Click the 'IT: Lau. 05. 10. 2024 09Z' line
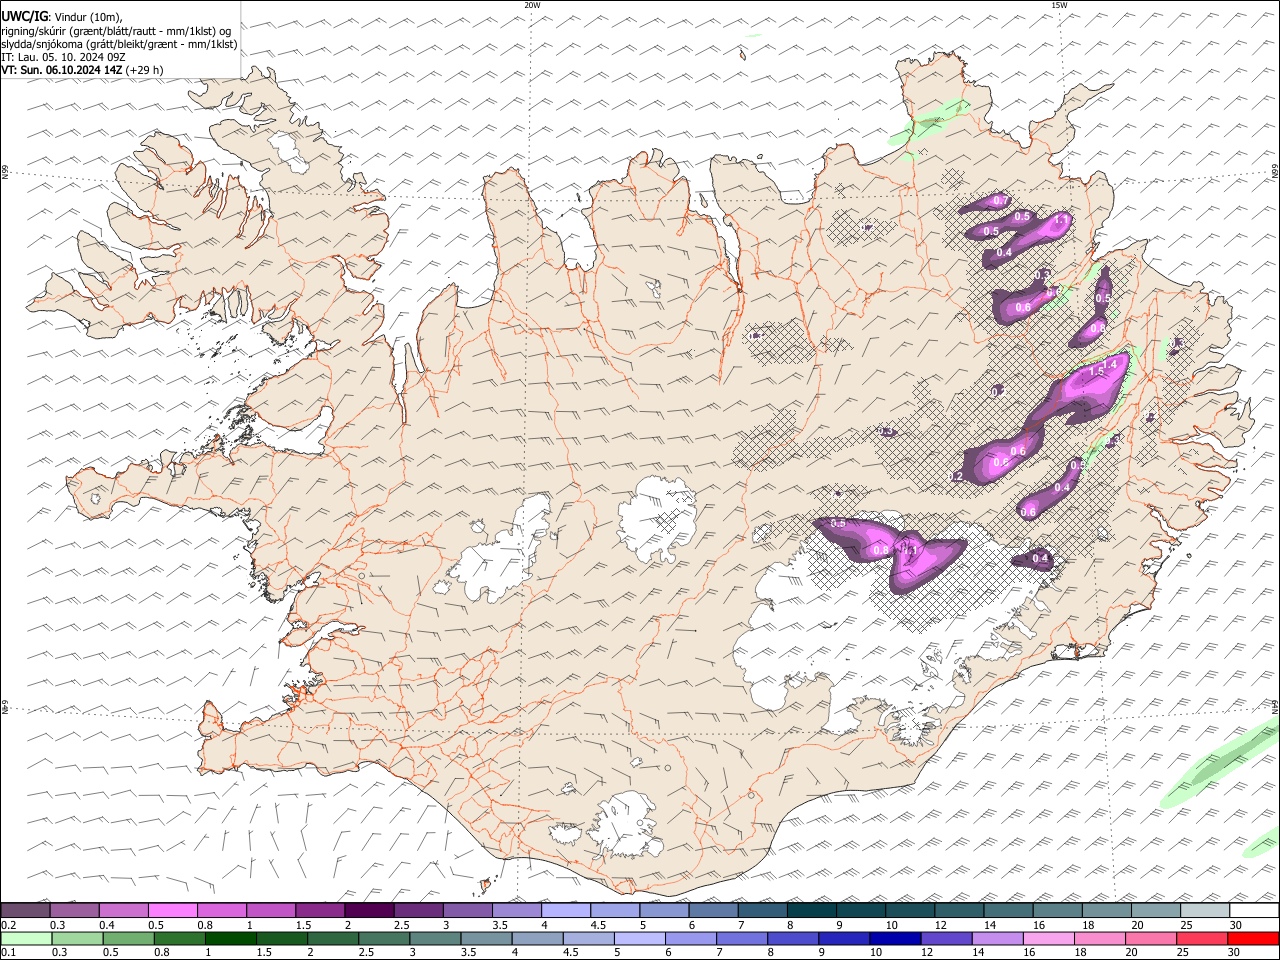The width and height of the screenshot is (1280, 960). [64, 57]
